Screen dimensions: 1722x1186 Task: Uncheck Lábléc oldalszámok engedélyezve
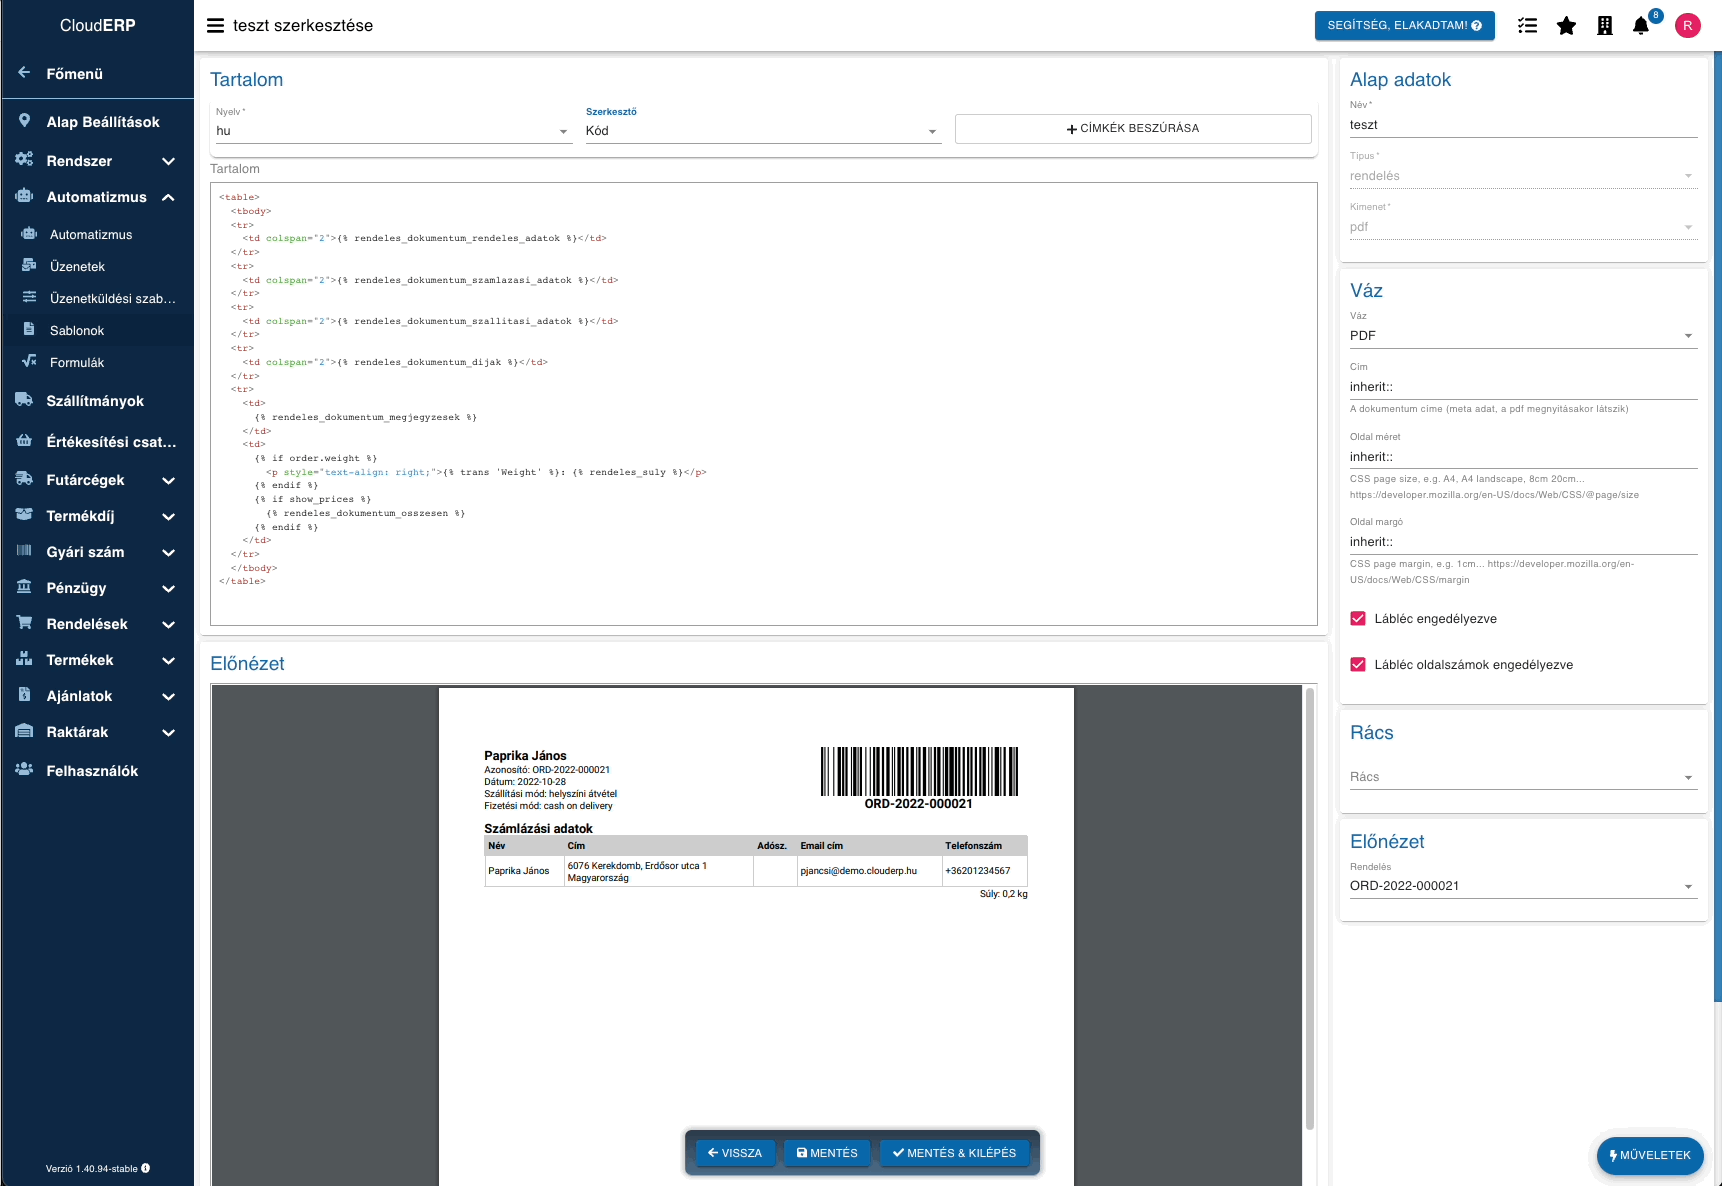point(1357,664)
